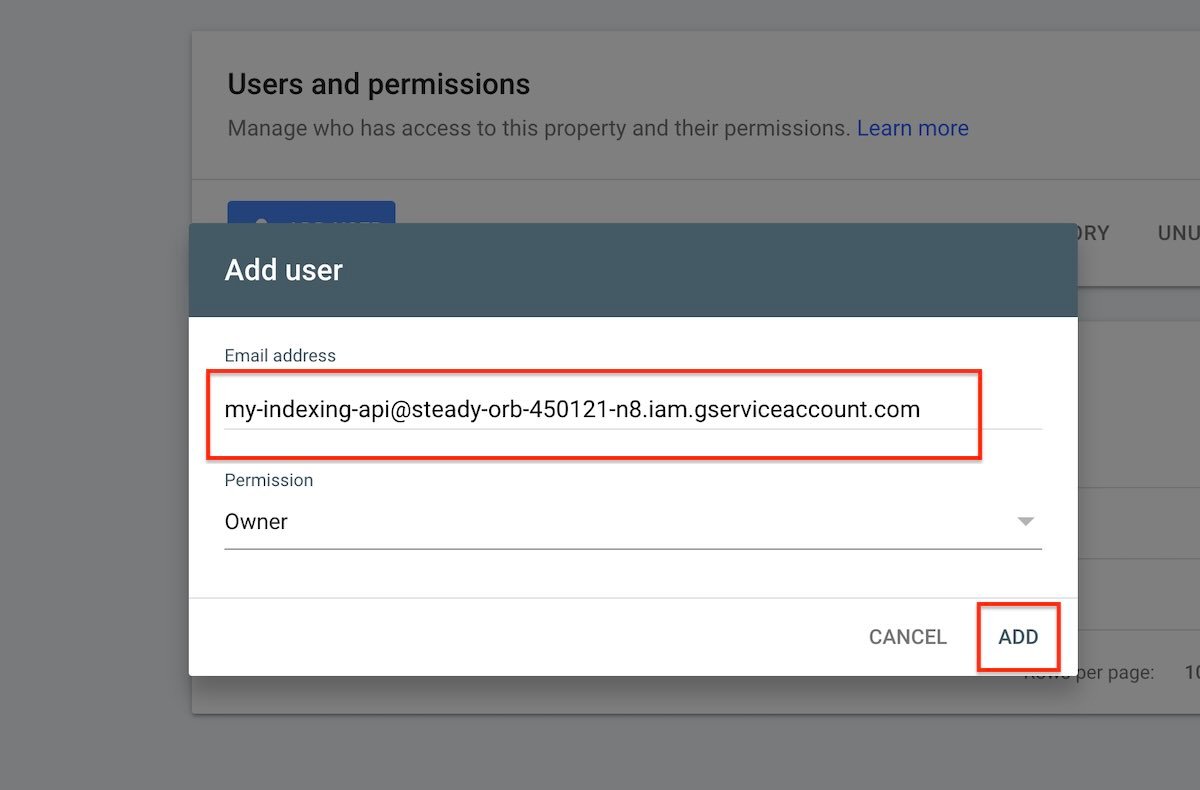Click the service account email text
The width and height of the screenshot is (1200, 790).
click(x=572, y=410)
